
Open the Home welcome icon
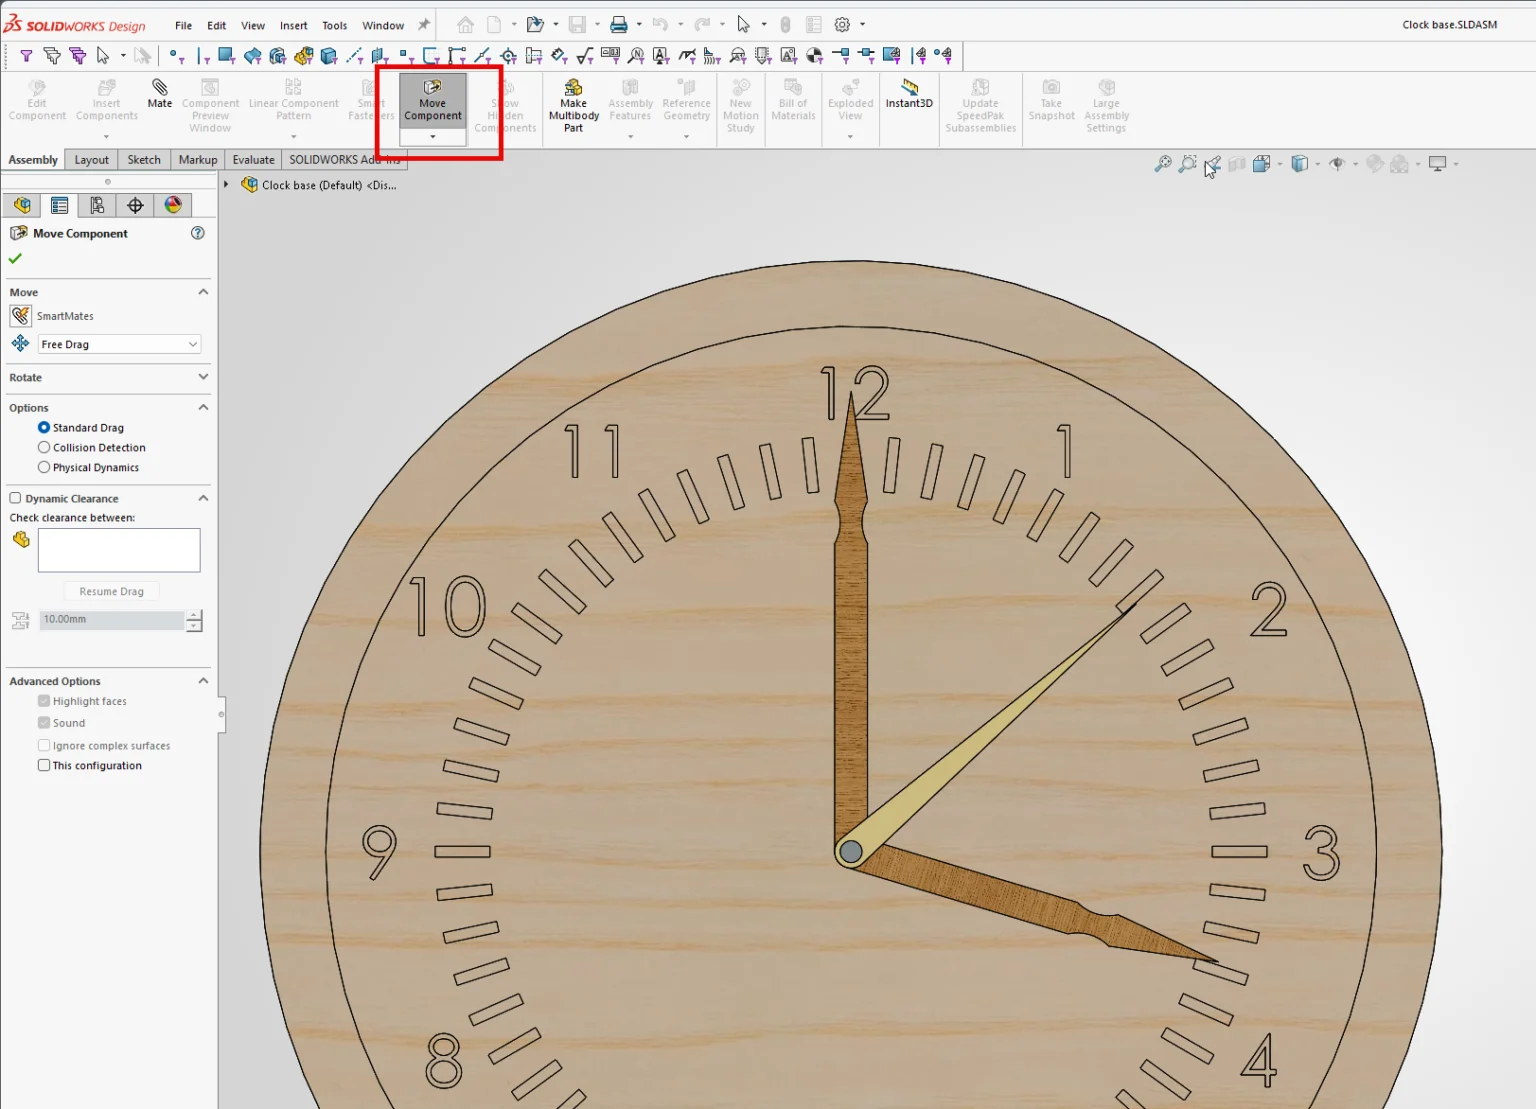tap(466, 25)
